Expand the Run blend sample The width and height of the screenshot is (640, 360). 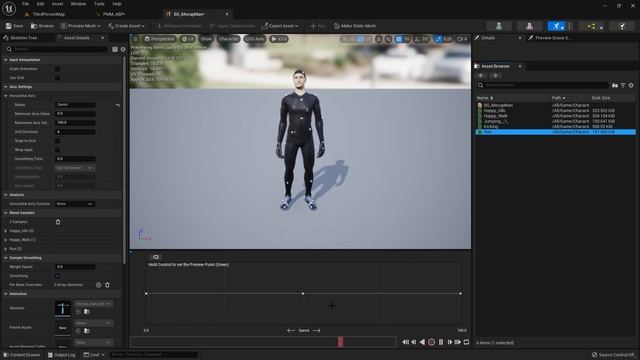click(6, 249)
